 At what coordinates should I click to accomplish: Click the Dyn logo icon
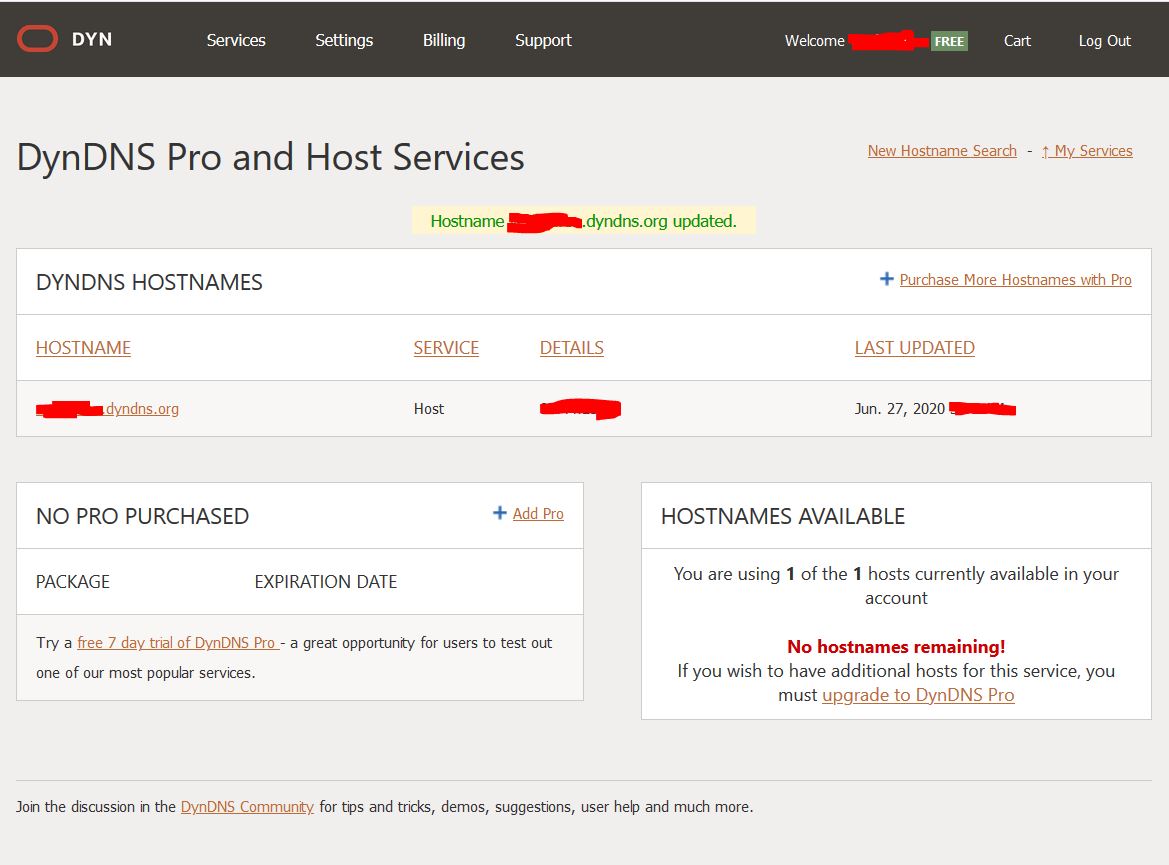point(37,39)
